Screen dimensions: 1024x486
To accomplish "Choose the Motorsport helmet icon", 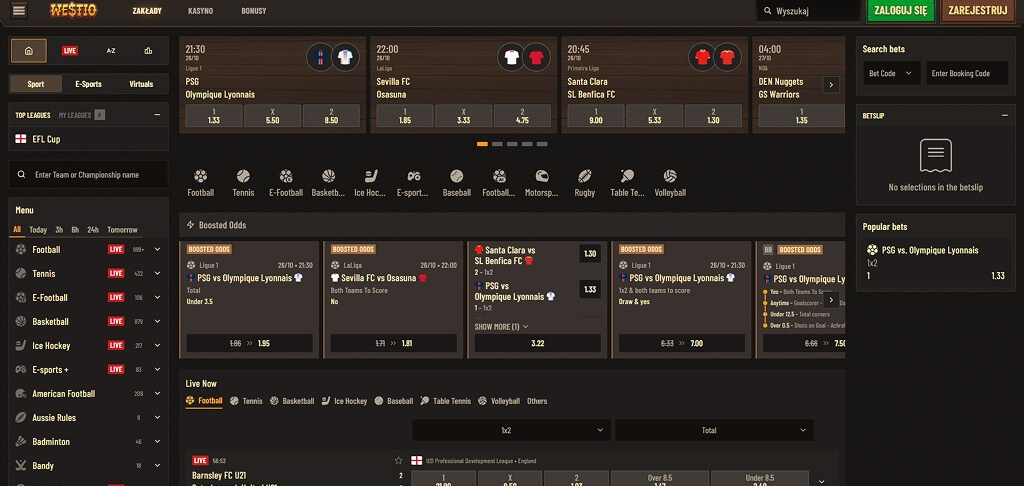I will pos(542,176).
